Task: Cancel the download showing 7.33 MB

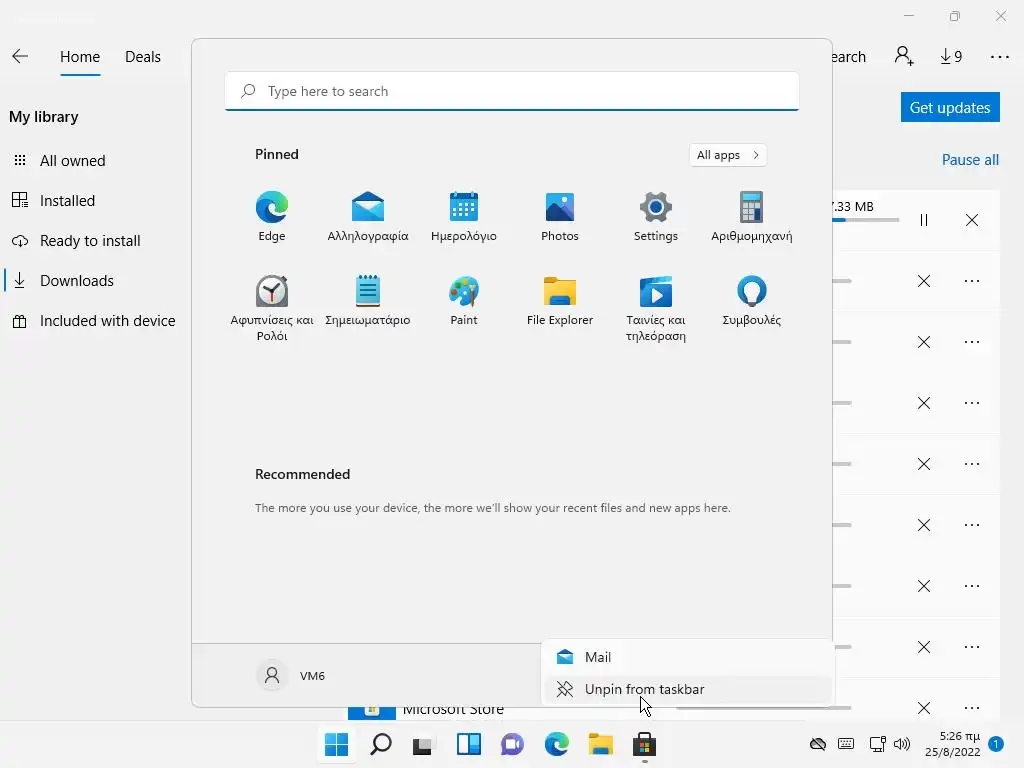Action: coord(972,220)
